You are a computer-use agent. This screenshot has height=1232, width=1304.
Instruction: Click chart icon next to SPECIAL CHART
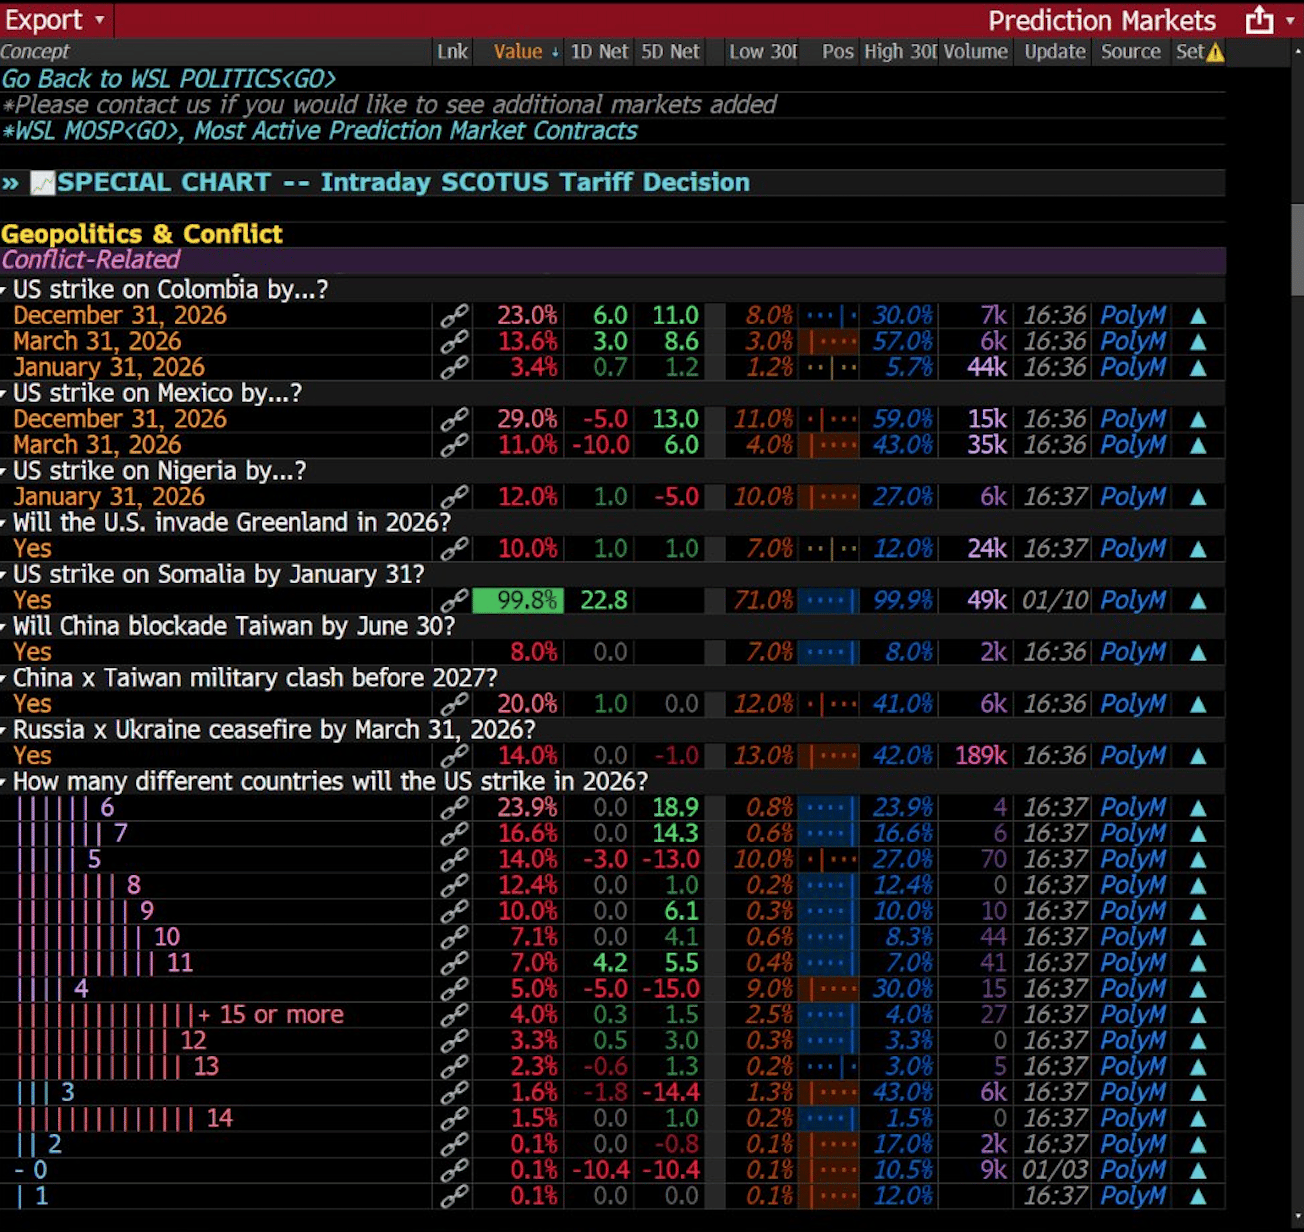pyautogui.click(x=43, y=183)
